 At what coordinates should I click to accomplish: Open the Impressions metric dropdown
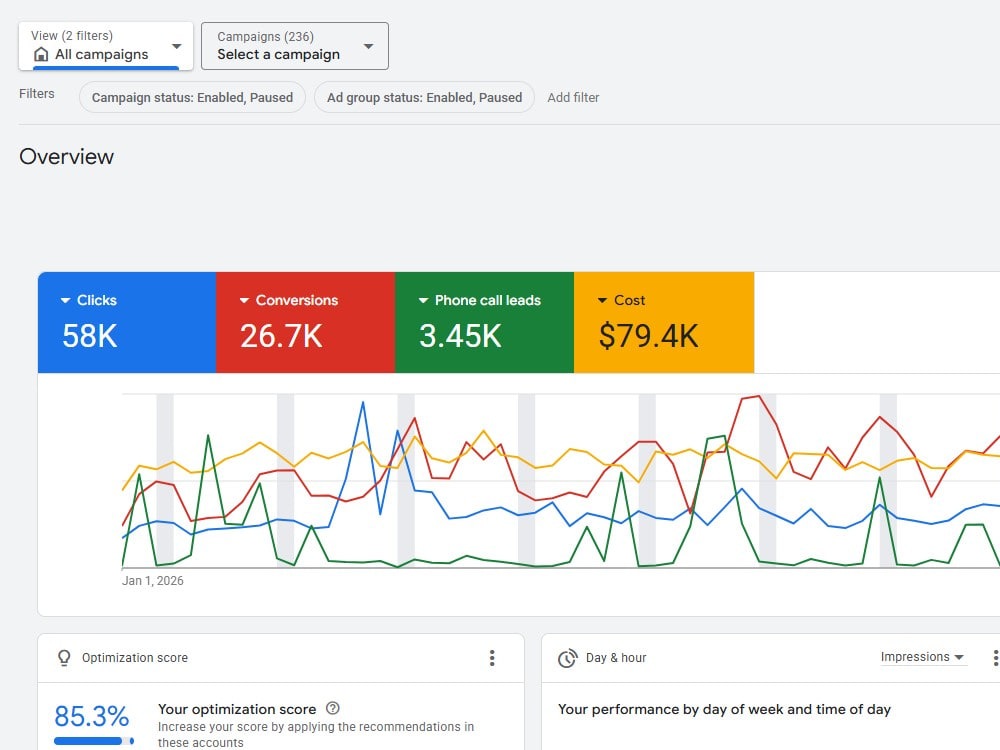[x=922, y=657]
